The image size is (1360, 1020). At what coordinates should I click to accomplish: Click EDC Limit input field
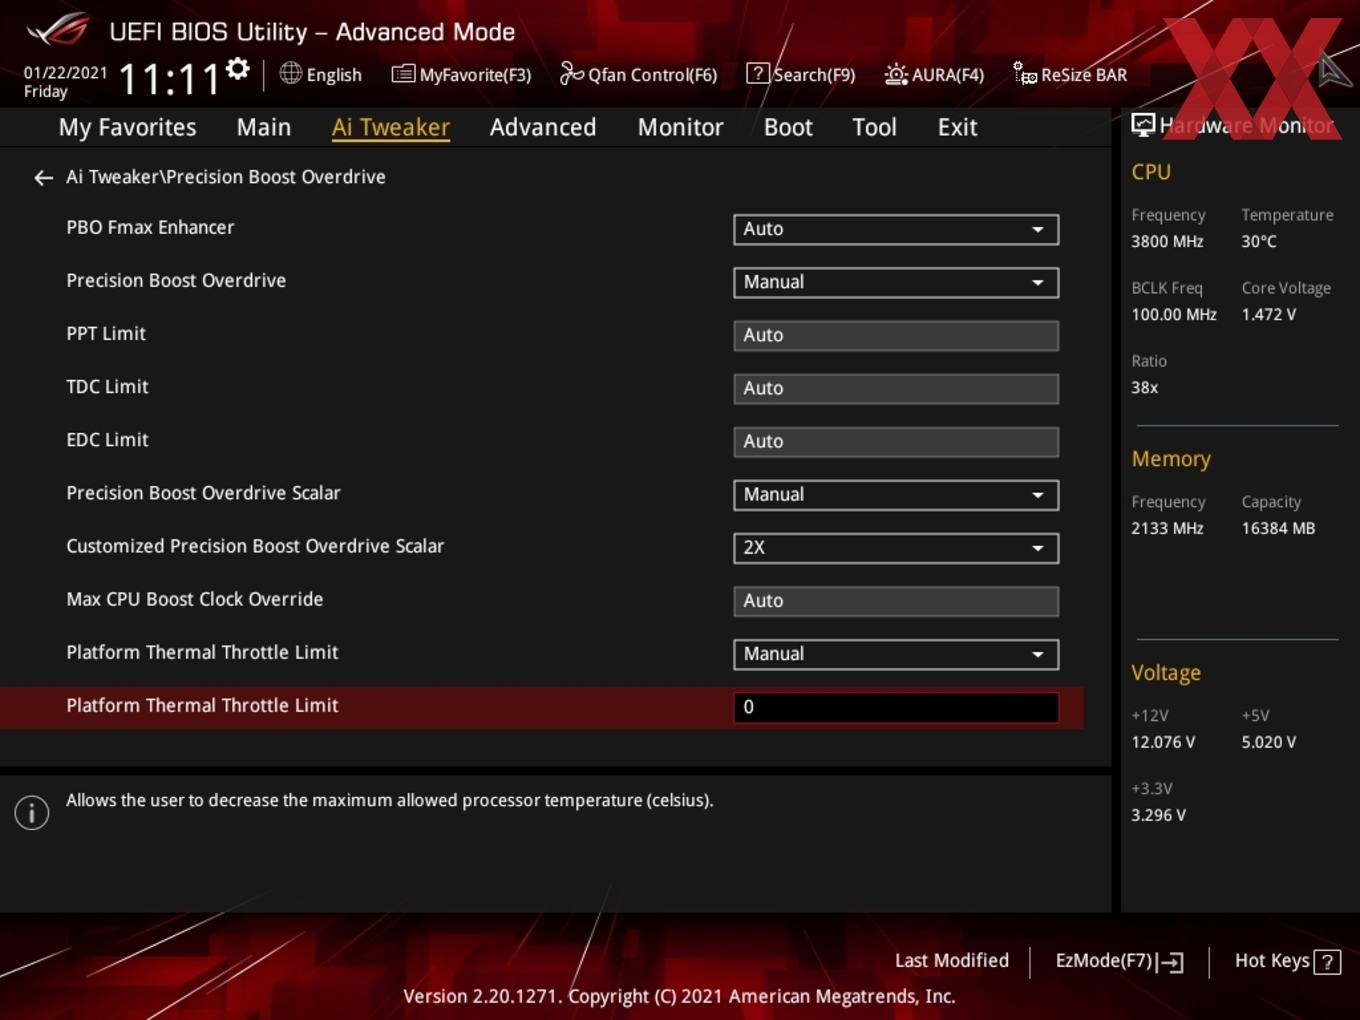tap(896, 442)
